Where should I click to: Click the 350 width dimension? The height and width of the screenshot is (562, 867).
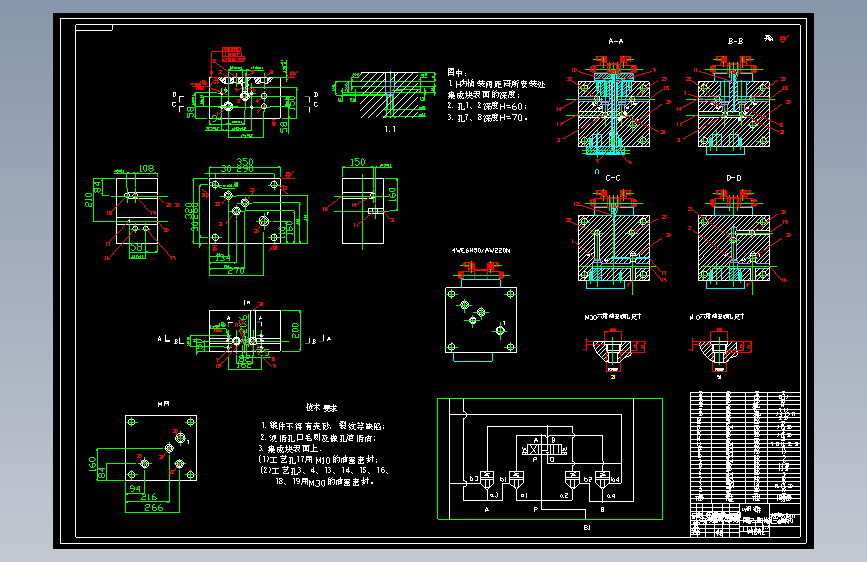245,162
